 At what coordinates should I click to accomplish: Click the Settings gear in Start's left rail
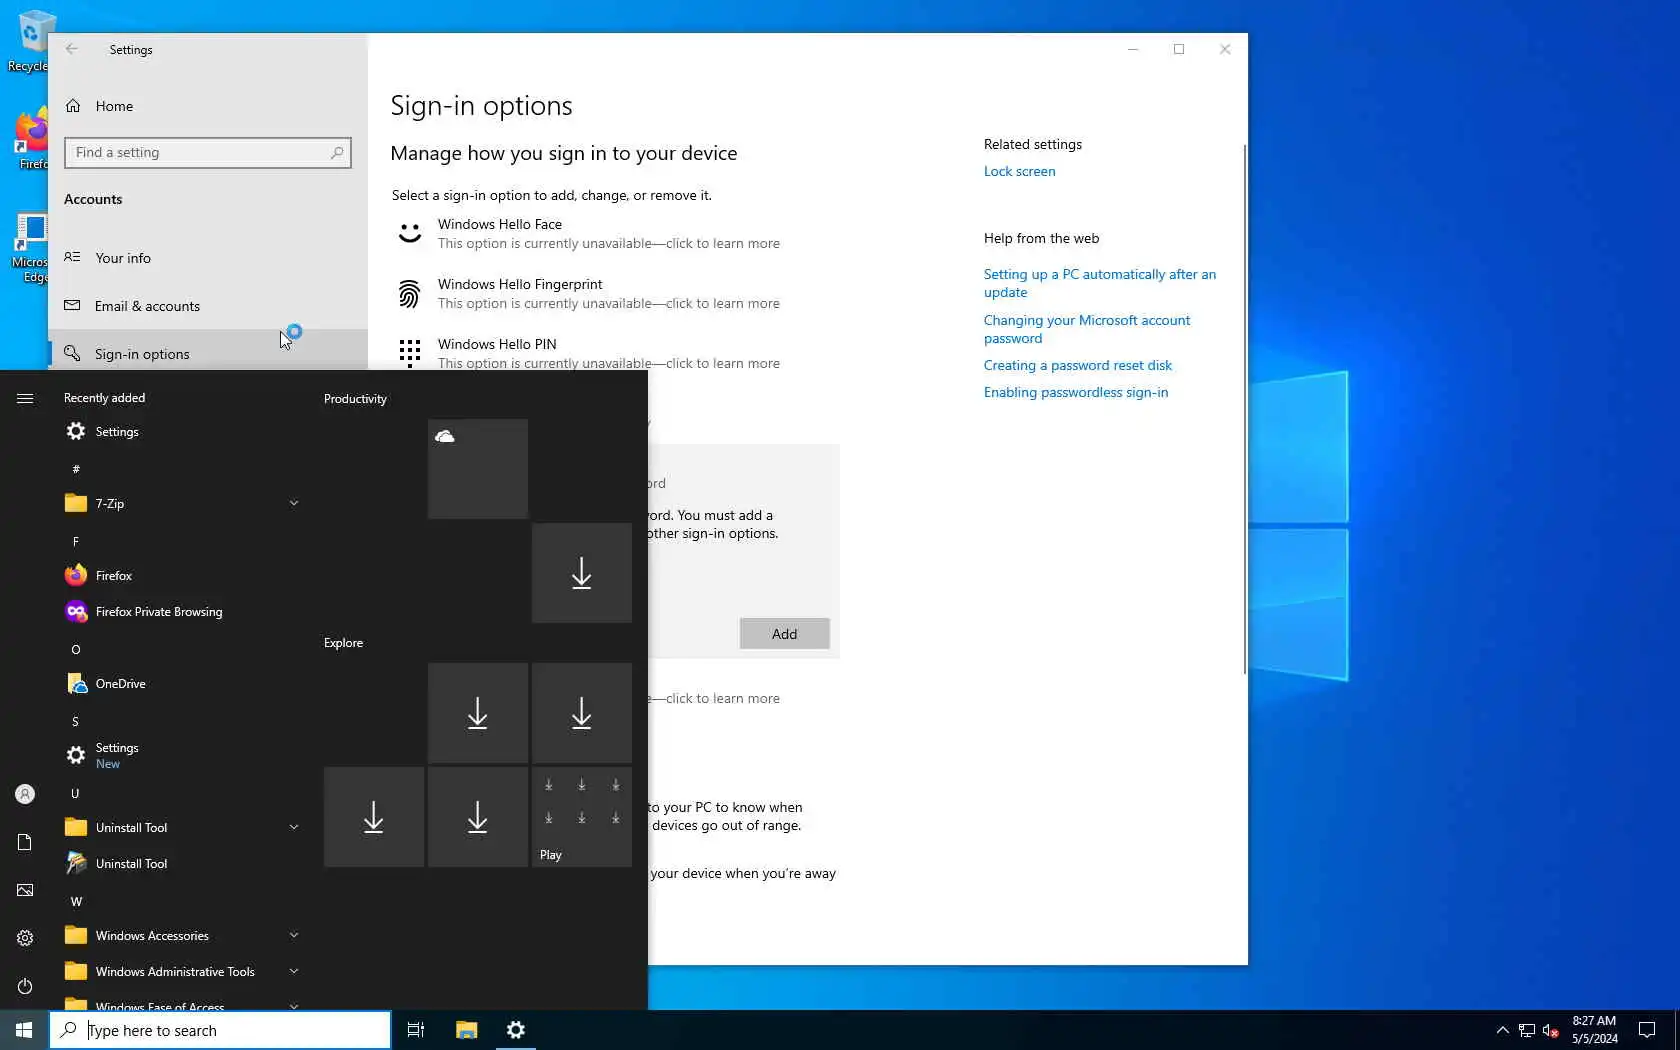pos(25,938)
